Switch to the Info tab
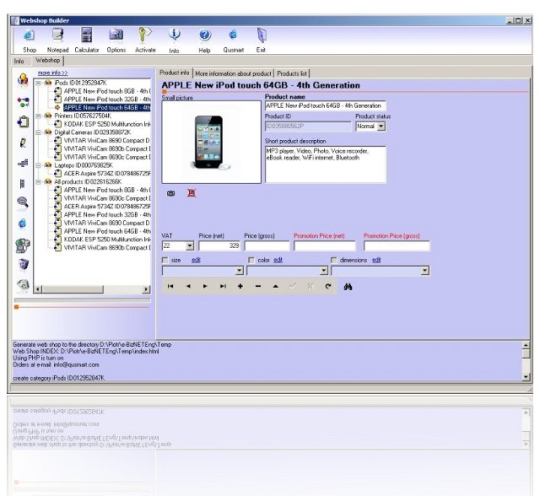 (x=19, y=61)
